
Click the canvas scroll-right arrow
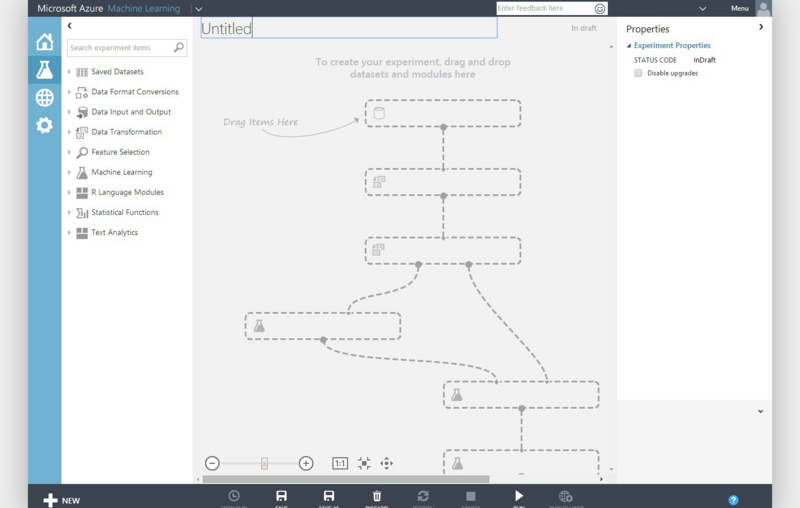point(602,479)
